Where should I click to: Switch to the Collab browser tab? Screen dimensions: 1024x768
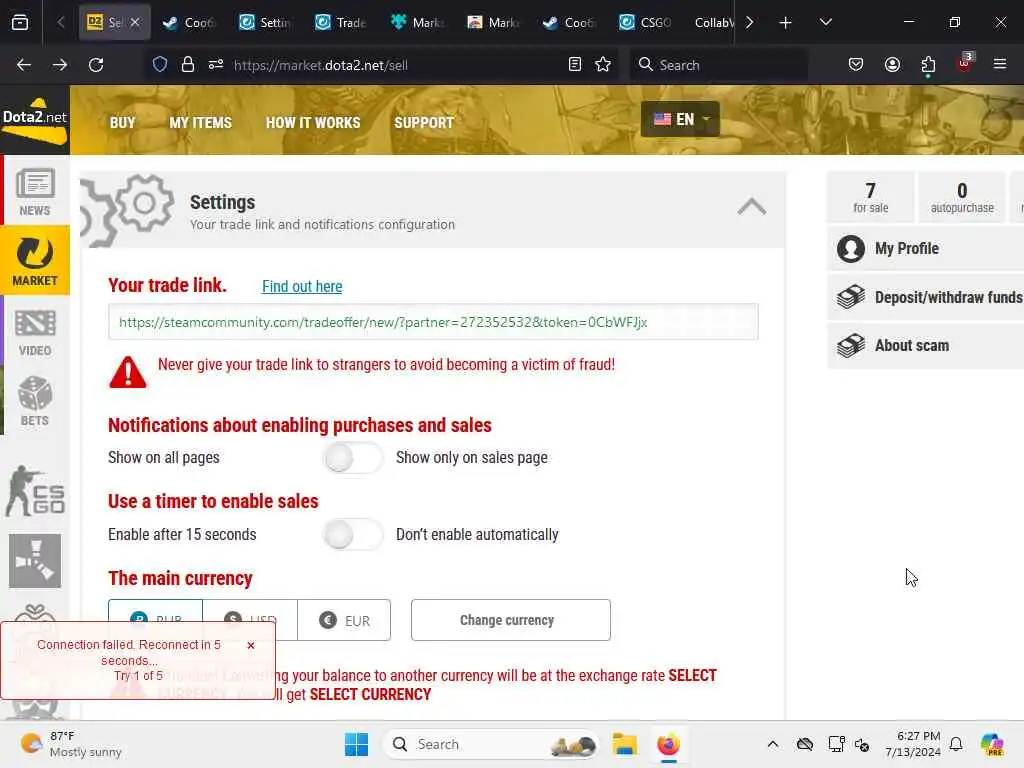point(713,22)
